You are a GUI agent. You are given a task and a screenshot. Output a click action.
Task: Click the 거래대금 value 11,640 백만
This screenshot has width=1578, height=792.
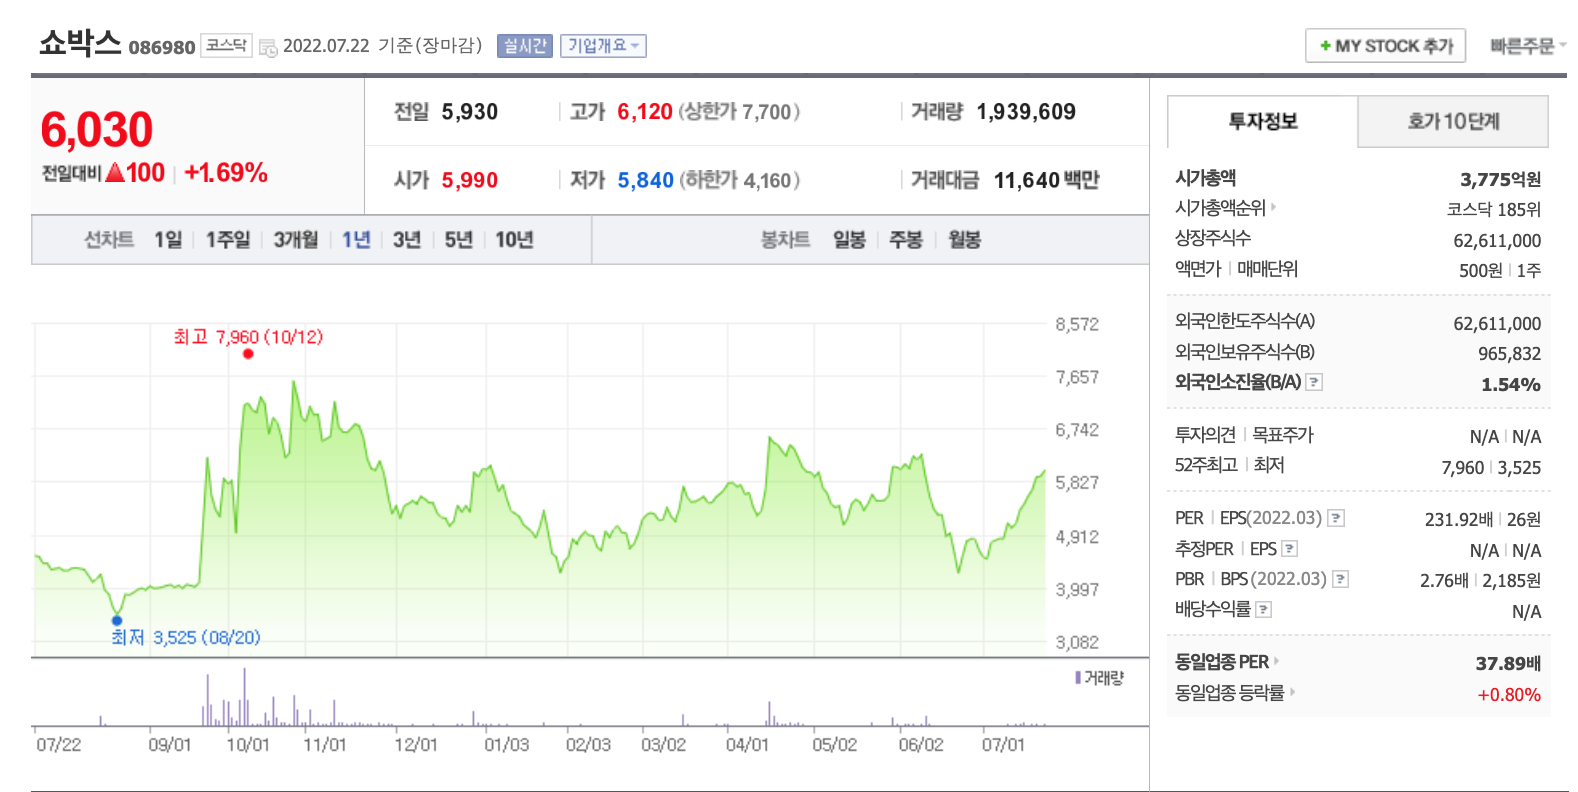point(1046,180)
